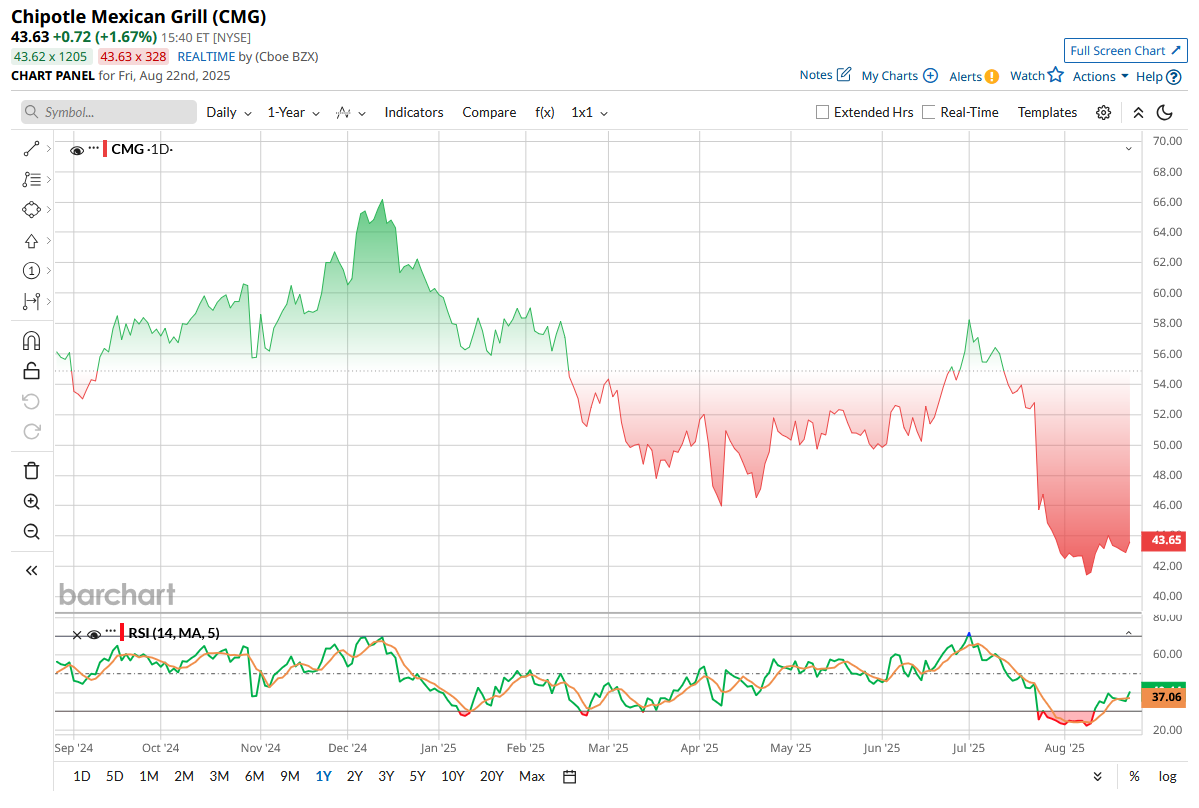
Task: Open the 1x1 grid layout dropdown
Action: (590, 112)
